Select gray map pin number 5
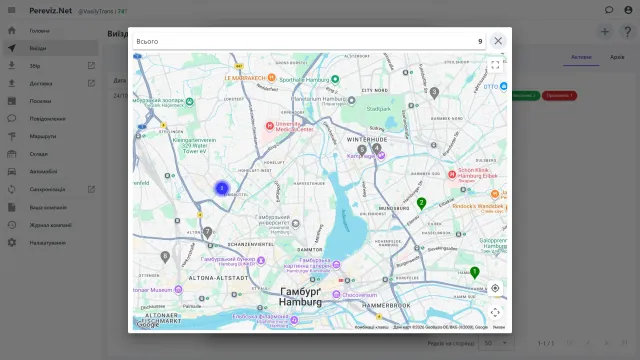Image resolution: width=640 pixels, height=360 pixels. tap(362, 151)
